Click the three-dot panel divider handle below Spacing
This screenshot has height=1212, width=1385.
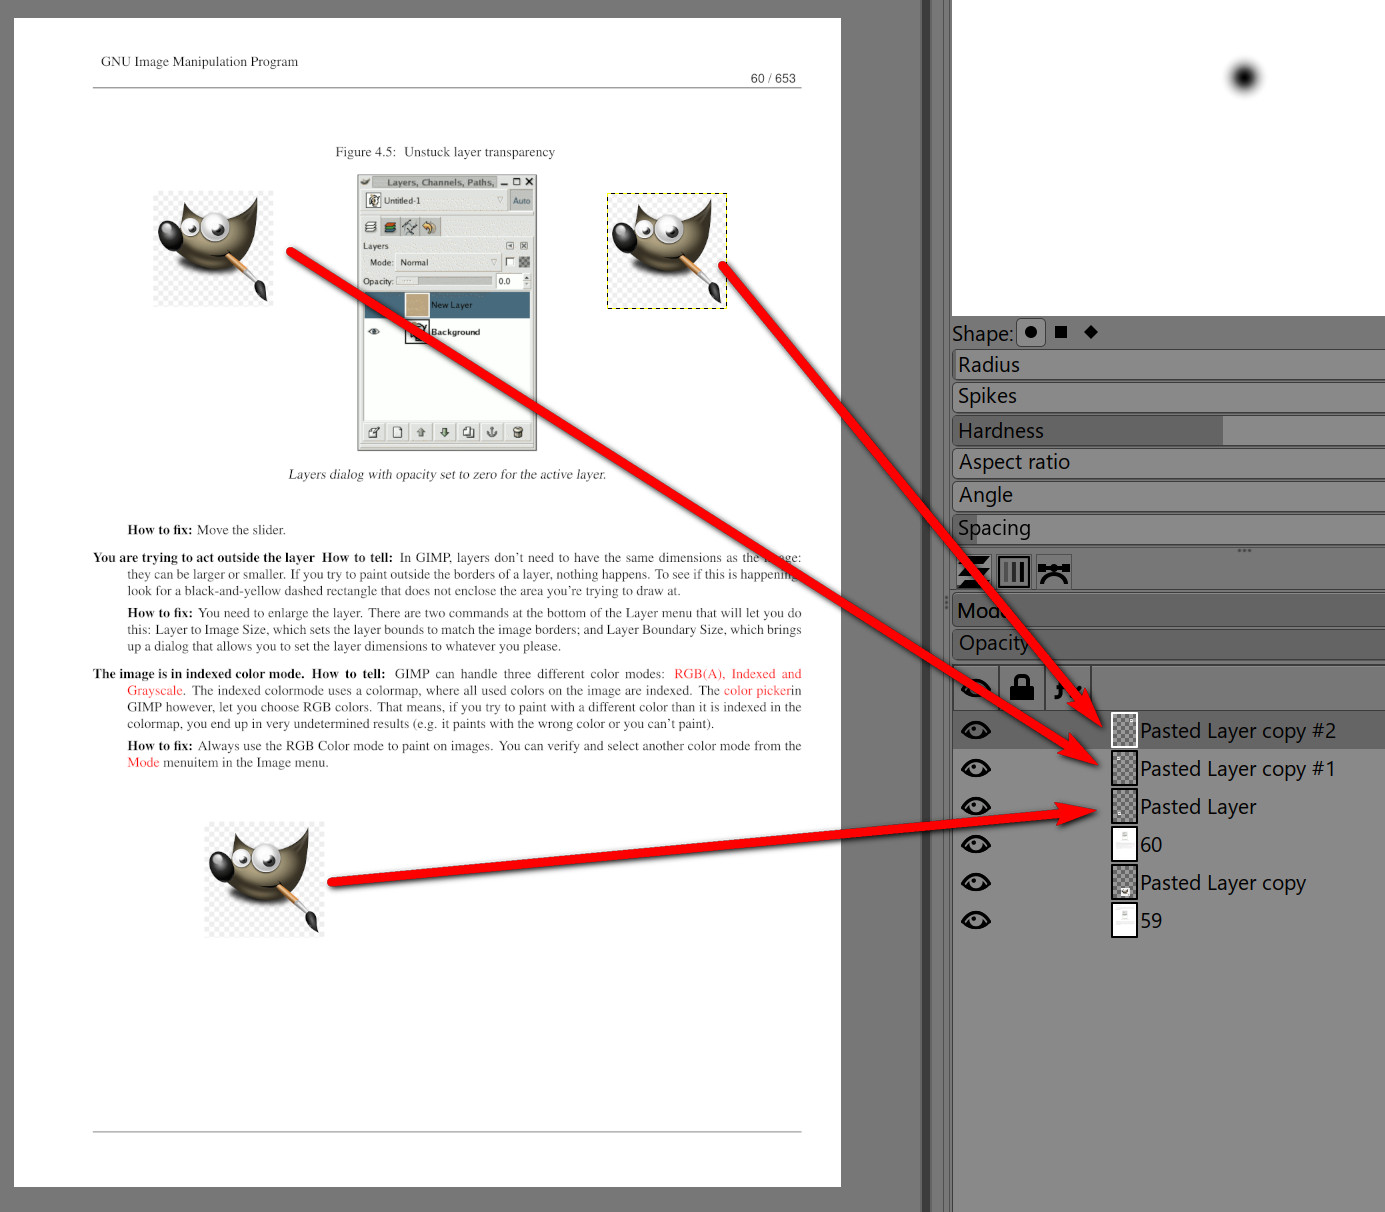tap(1244, 550)
